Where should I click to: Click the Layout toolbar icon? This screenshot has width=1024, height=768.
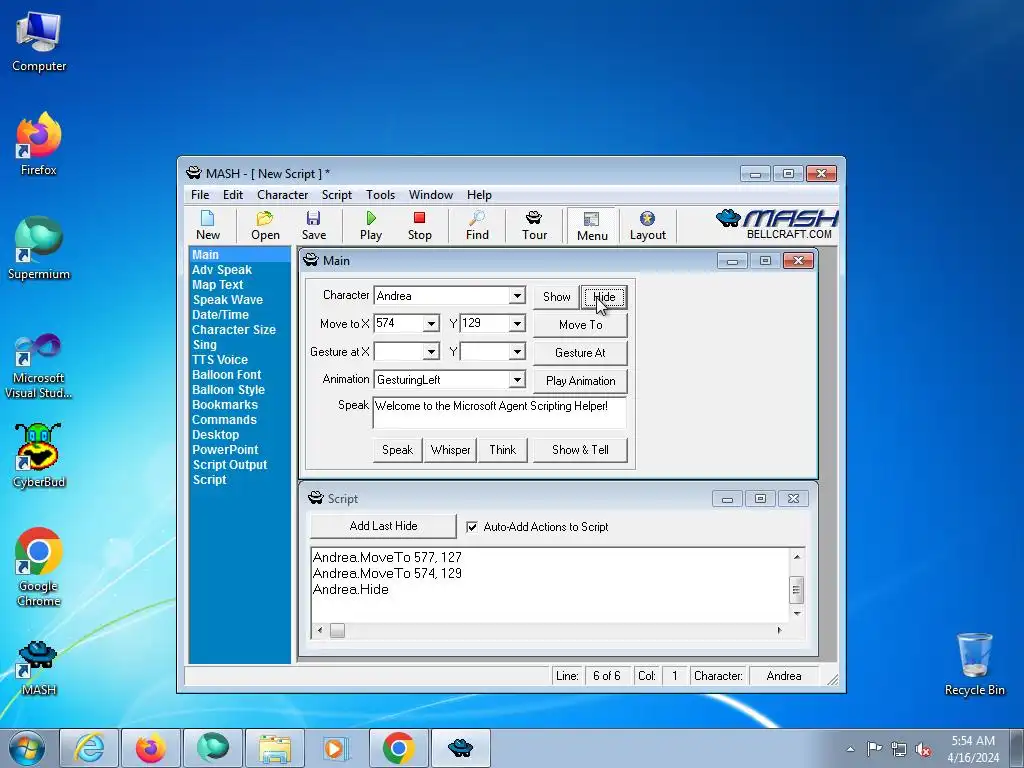(x=647, y=225)
